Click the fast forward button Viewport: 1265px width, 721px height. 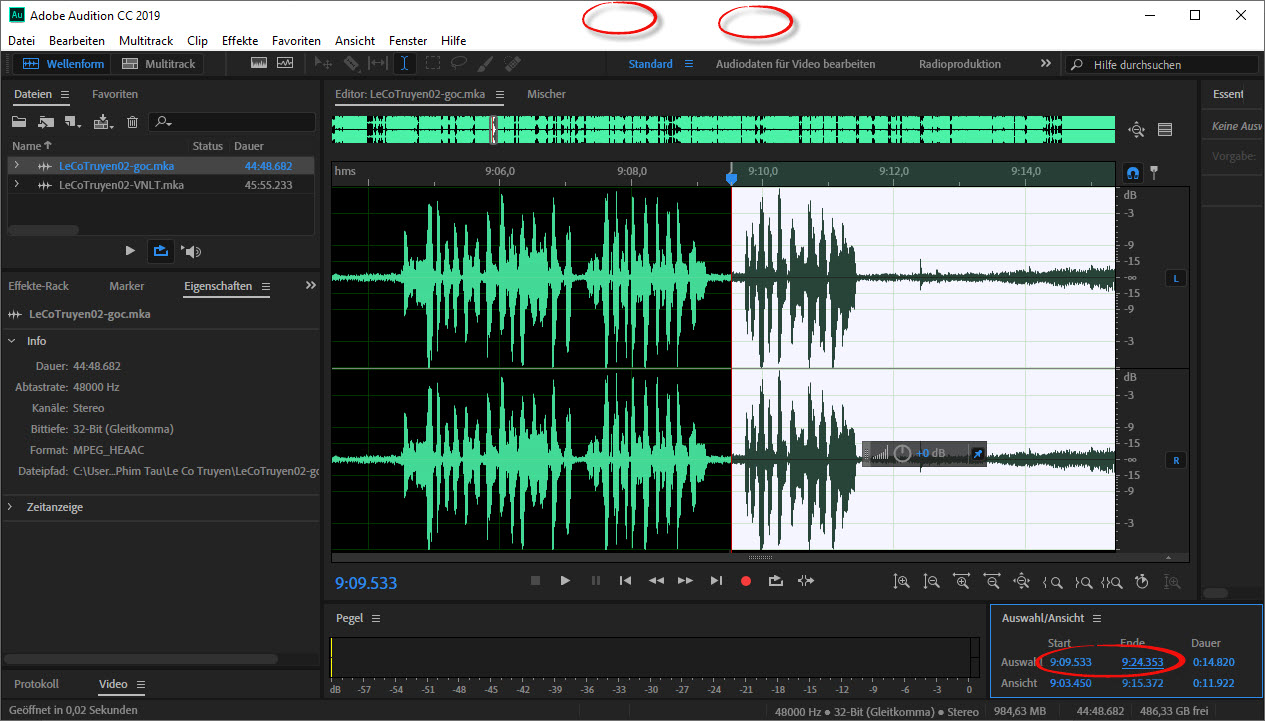(685, 580)
